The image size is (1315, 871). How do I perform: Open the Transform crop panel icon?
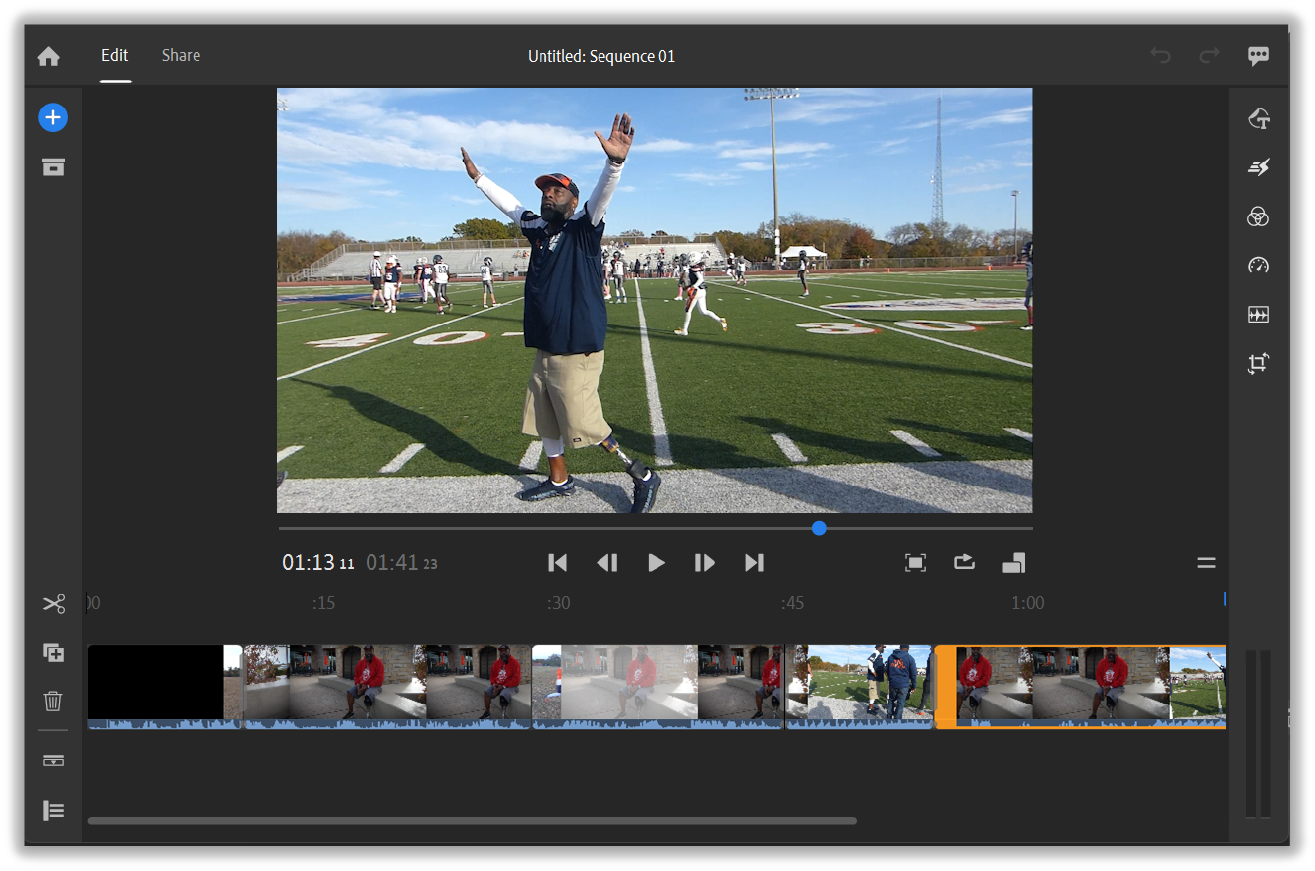[1258, 364]
